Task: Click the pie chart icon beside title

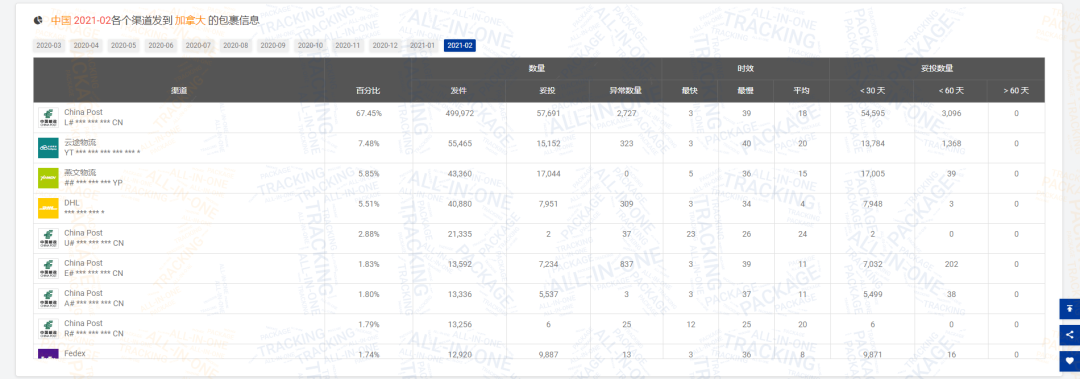Action: pos(38,20)
